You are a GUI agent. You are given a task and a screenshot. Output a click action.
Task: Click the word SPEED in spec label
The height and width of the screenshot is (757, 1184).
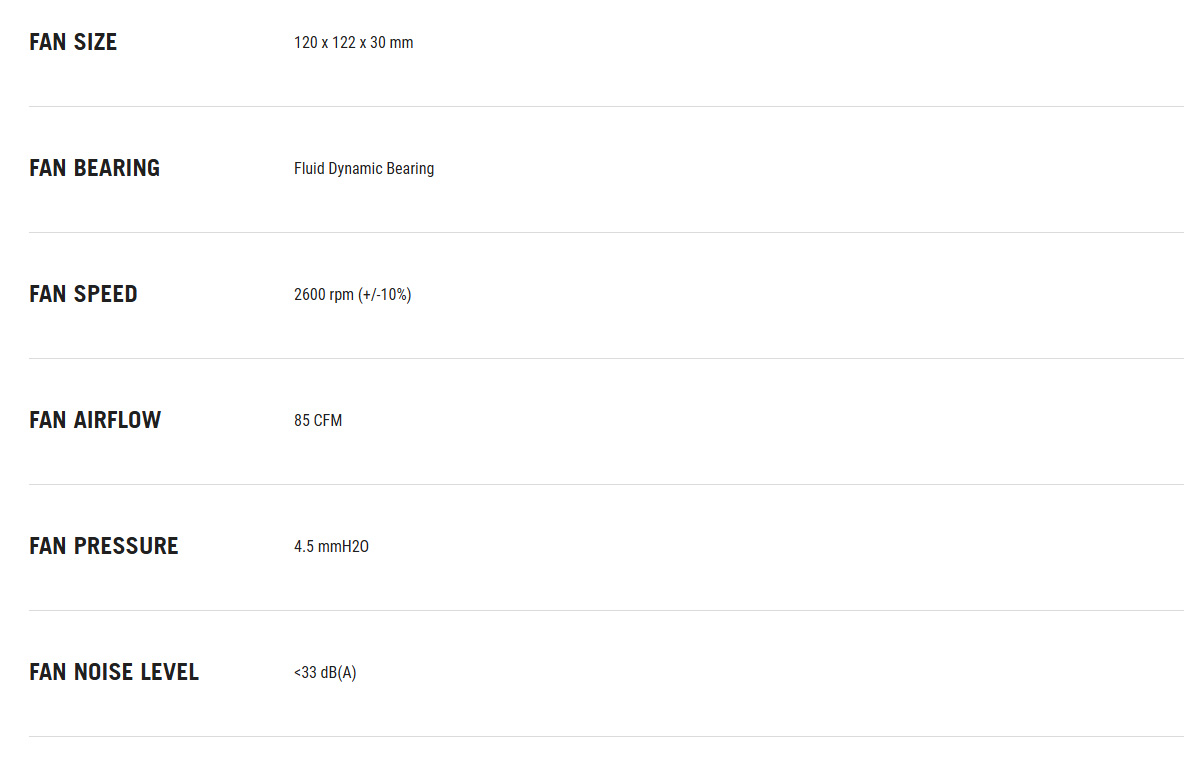(x=106, y=294)
